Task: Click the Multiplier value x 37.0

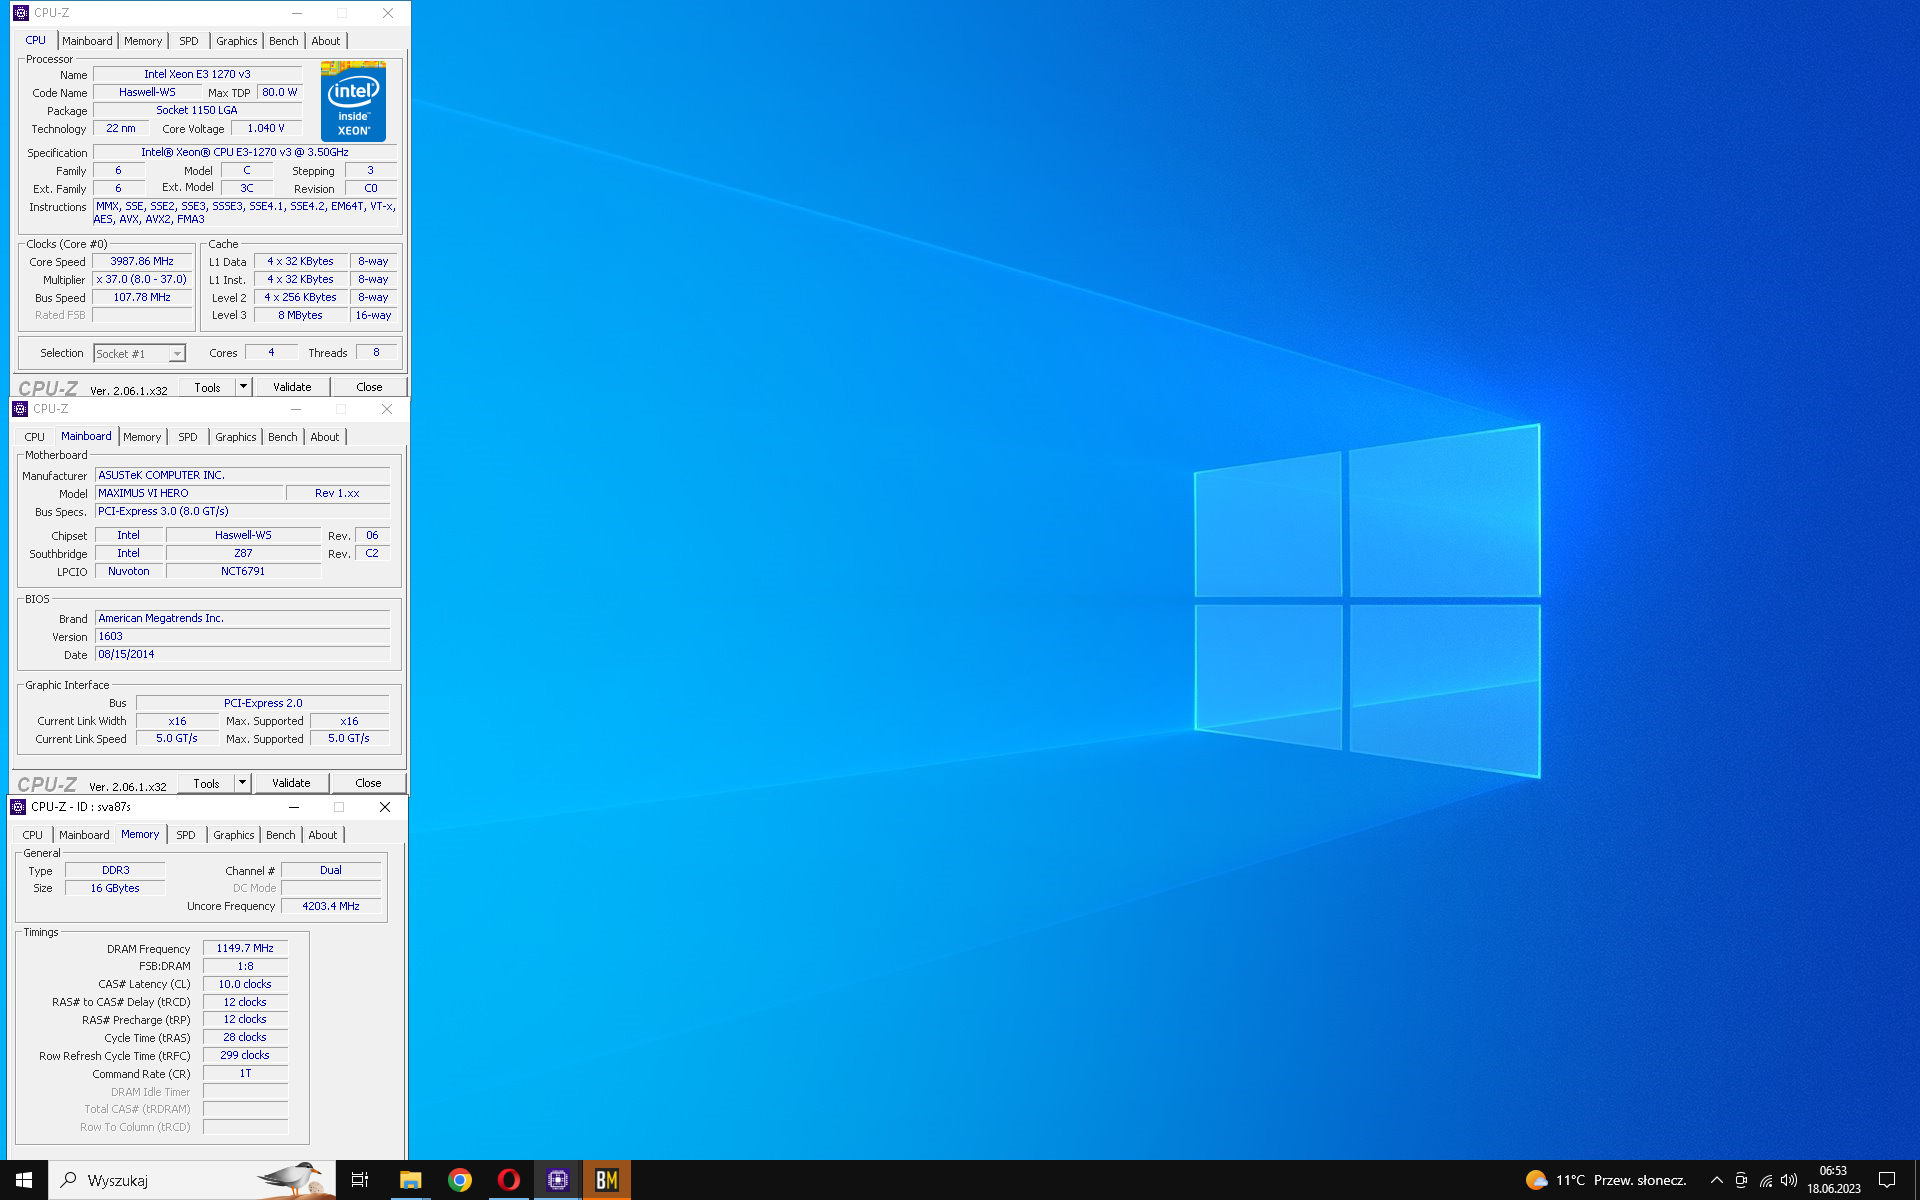Action: click(142, 280)
